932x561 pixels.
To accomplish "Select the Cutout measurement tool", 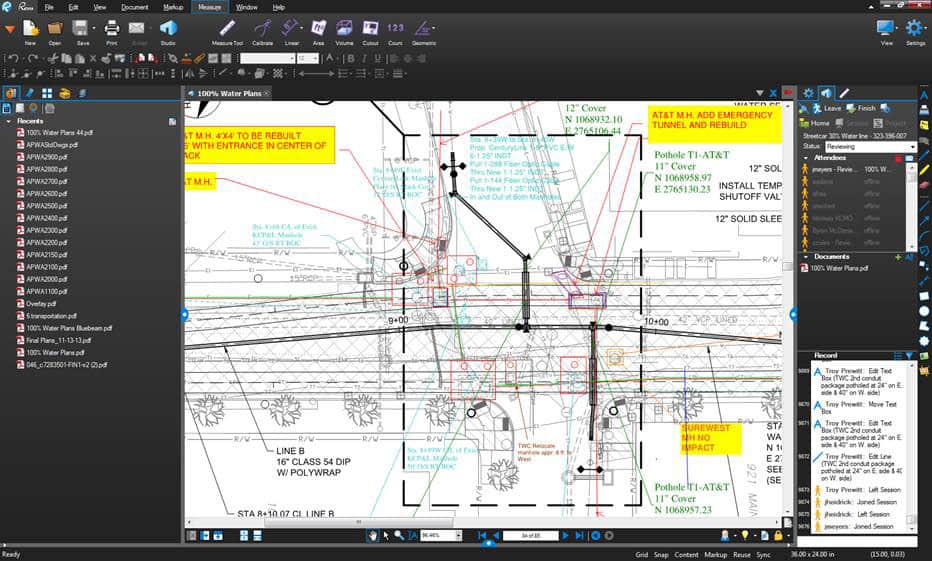I will [x=370, y=29].
